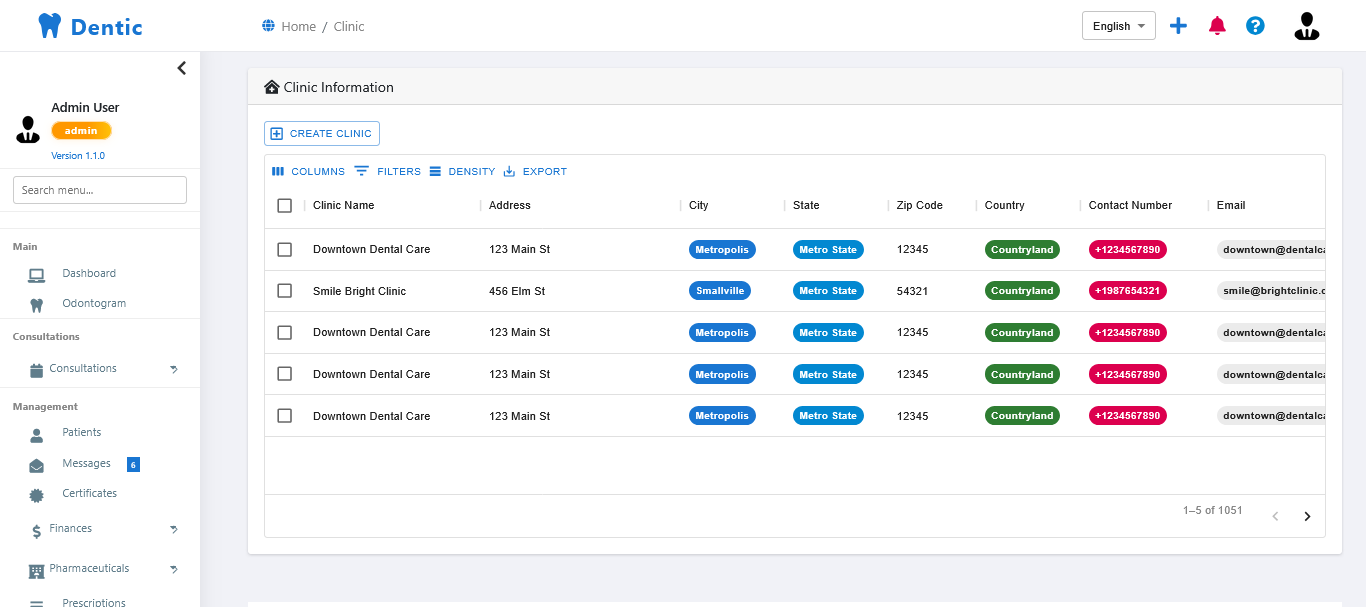Click the Smallville city badge
1366x607 pixels.
click(x=720, y=290)
